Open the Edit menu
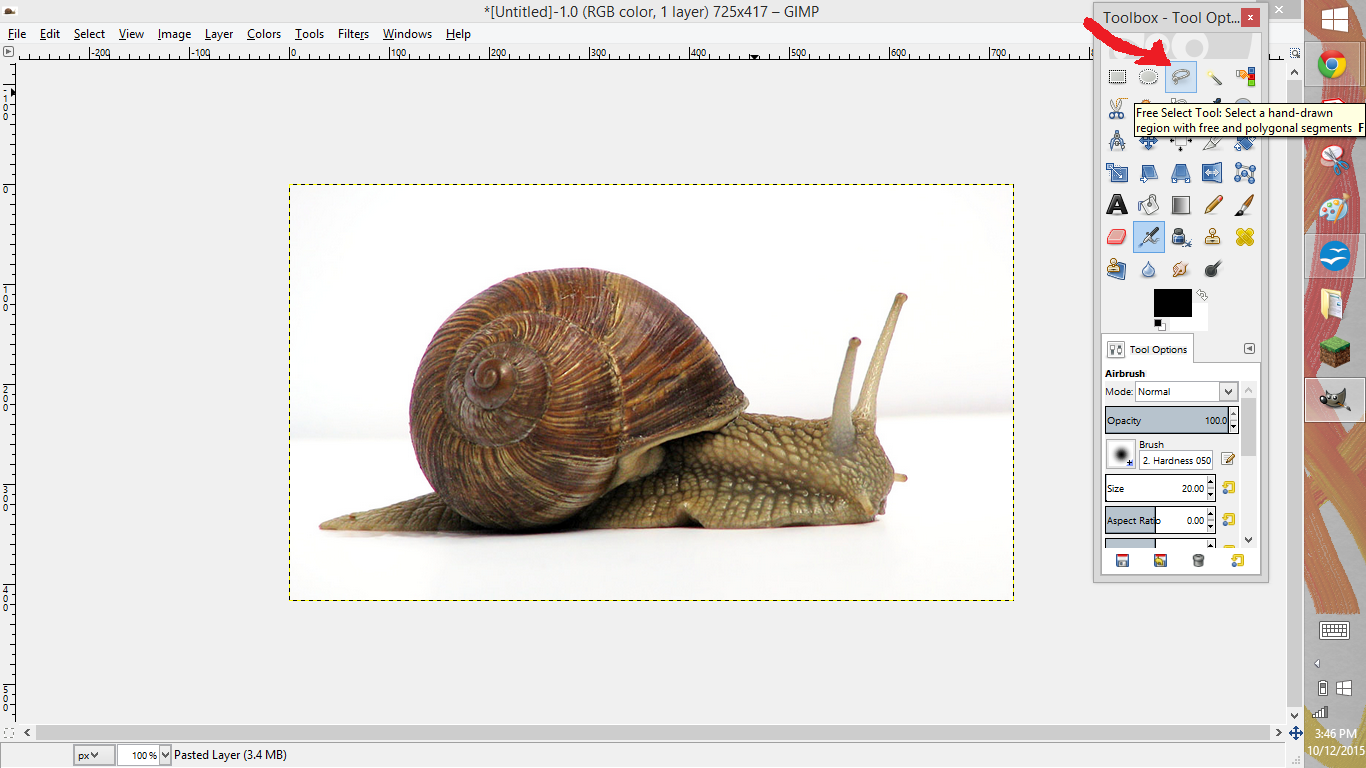The width and height of the screenshot is (1366, 768). [x=50, y=34]
